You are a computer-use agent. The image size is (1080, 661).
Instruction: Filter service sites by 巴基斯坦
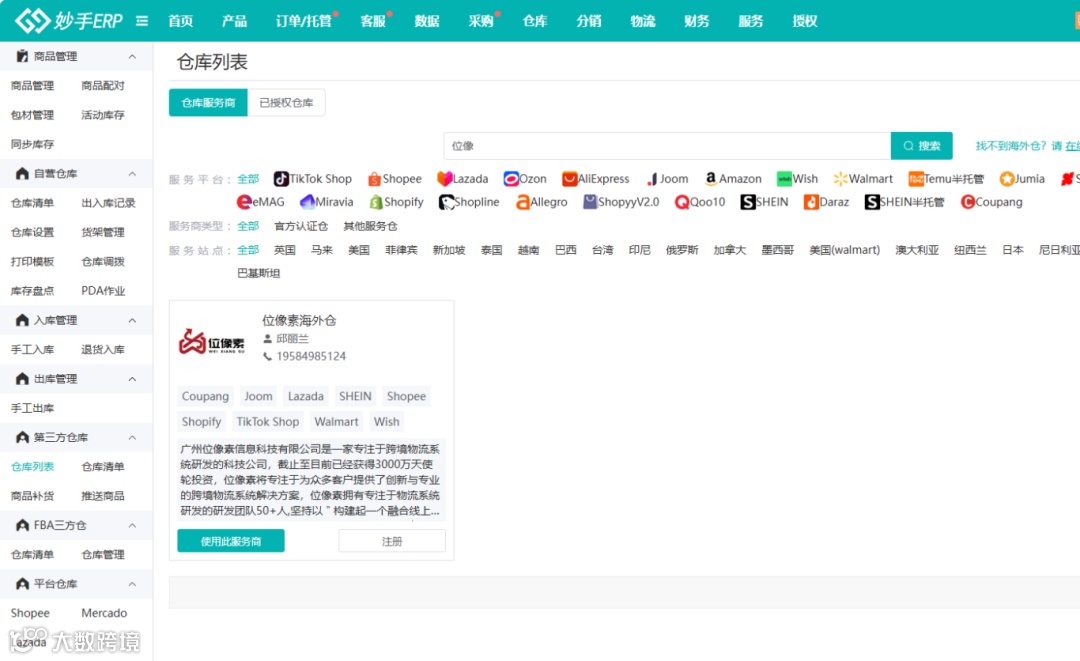coord(258,273)
